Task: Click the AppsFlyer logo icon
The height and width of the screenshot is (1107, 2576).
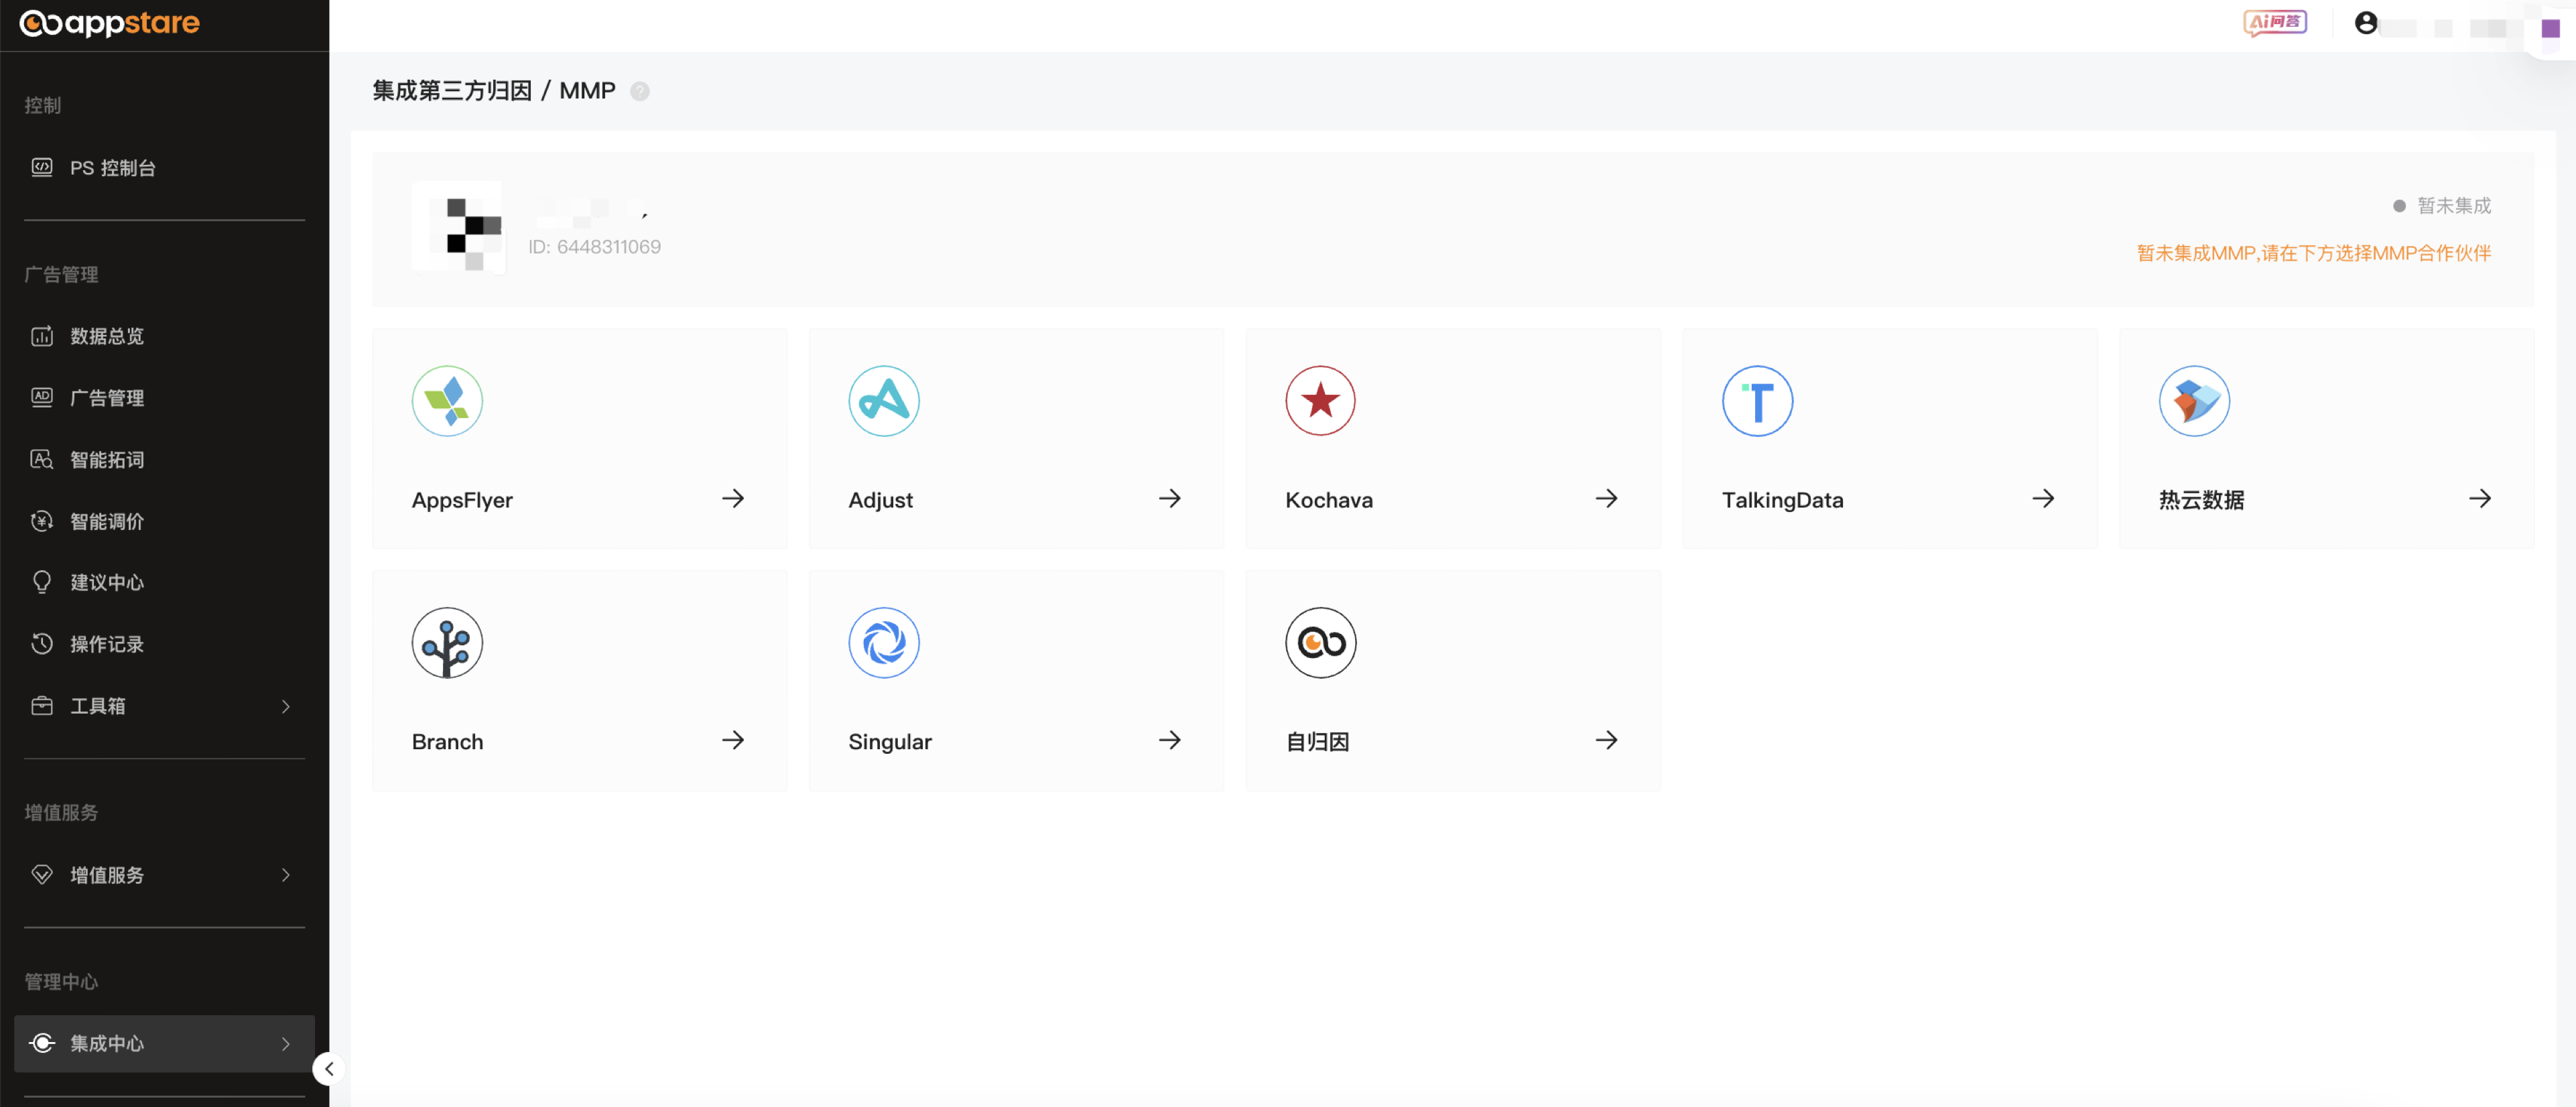Action: [447, 401]
